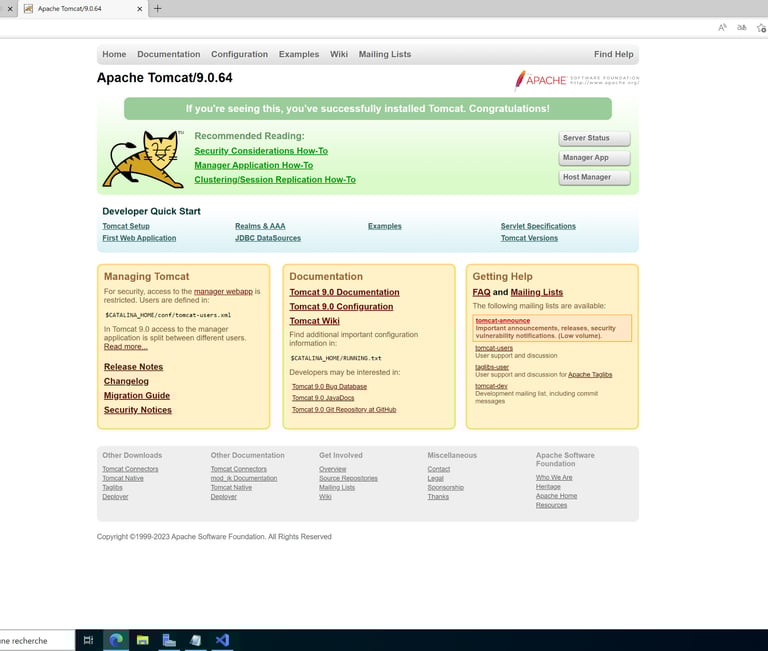
Task: Open Realms & AAA link
Action: pos(260,226)
